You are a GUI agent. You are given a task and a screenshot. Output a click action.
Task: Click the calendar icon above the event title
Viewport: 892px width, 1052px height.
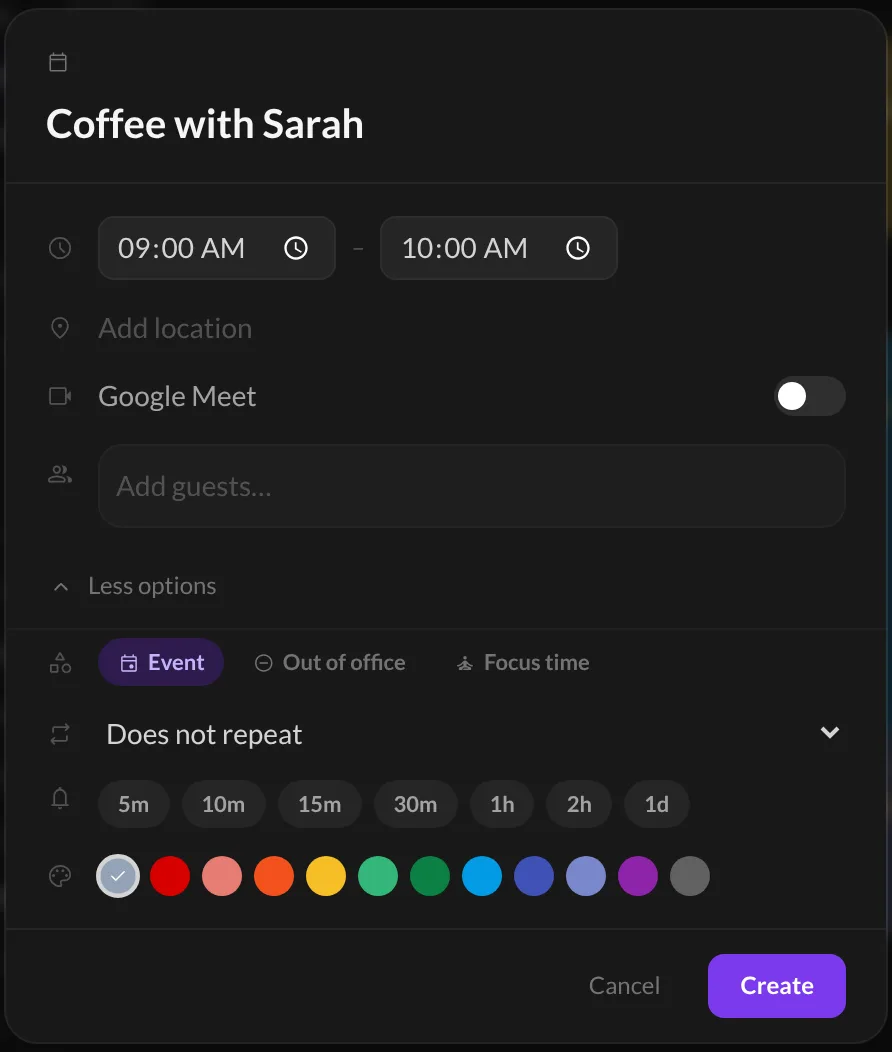point(58,62)
